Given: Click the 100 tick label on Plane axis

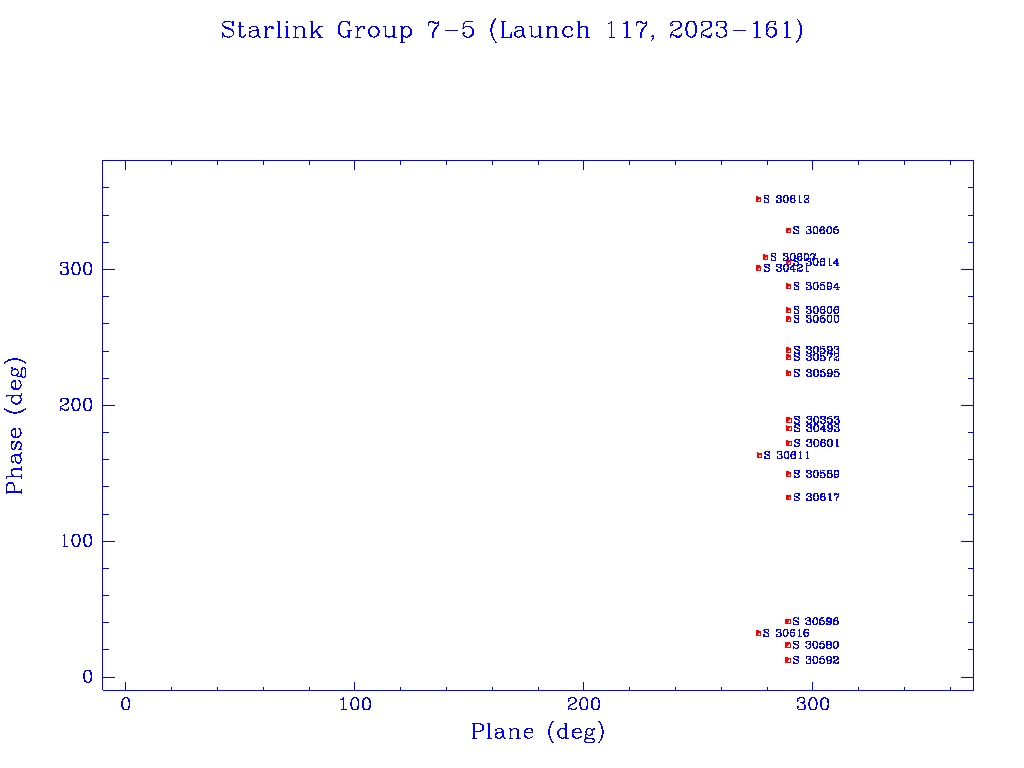Looking at the screenshot, I should pos(355,704).
